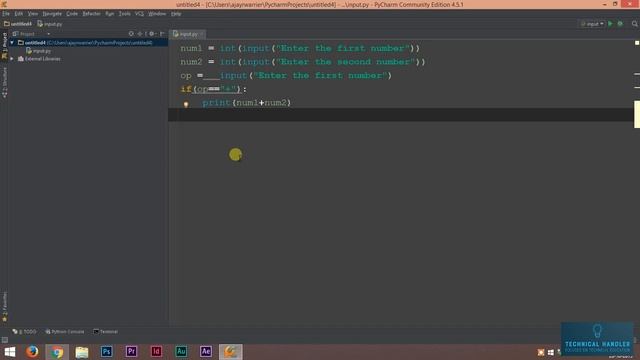Select input.py in the project tree
Viewport: 640px width, 360px height.
38,51
